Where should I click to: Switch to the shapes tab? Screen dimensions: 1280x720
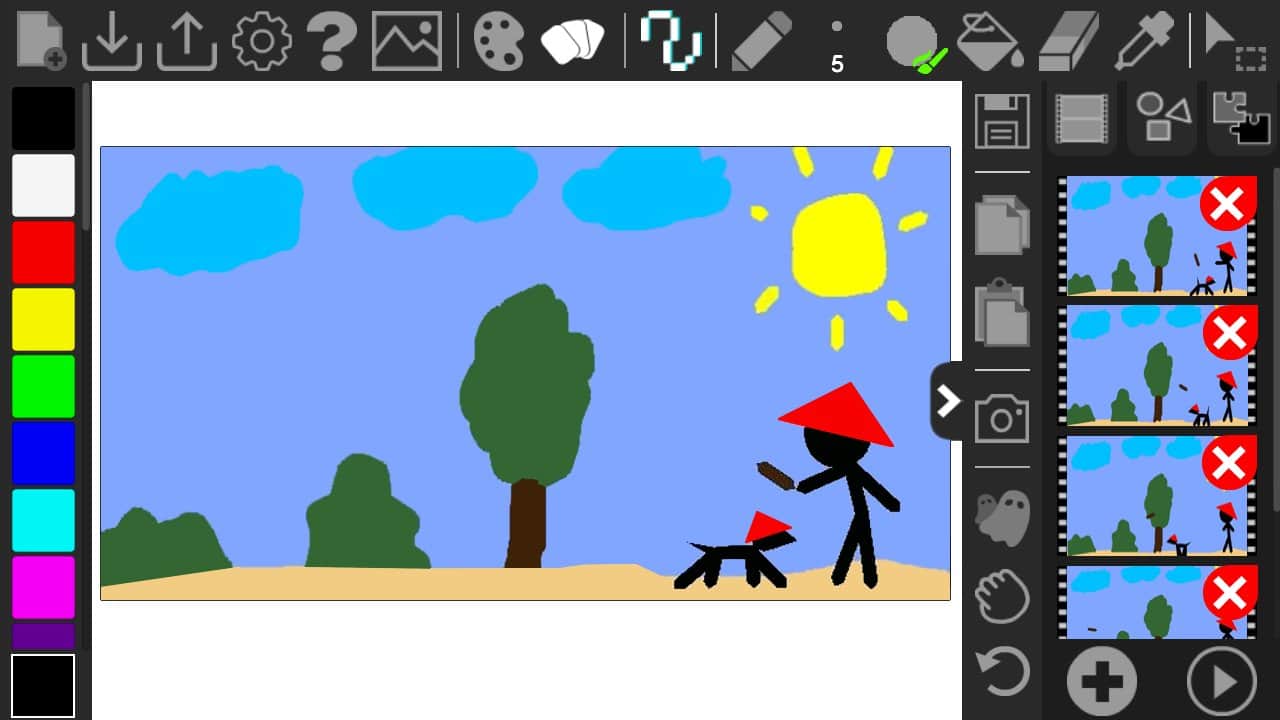pos(1162,119)
